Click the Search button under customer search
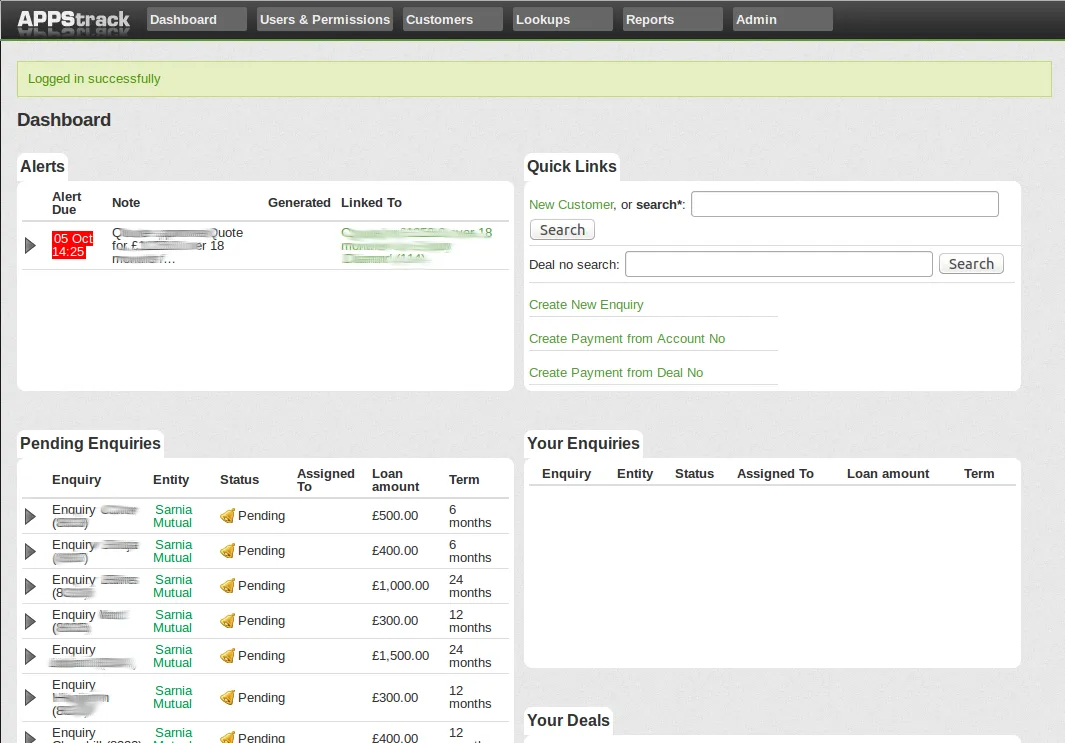 [x=562, y=230]
